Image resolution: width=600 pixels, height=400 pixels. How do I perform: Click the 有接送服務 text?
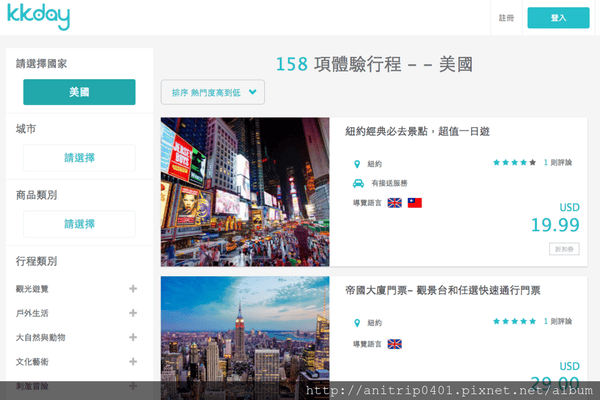(x=390, y=183)
